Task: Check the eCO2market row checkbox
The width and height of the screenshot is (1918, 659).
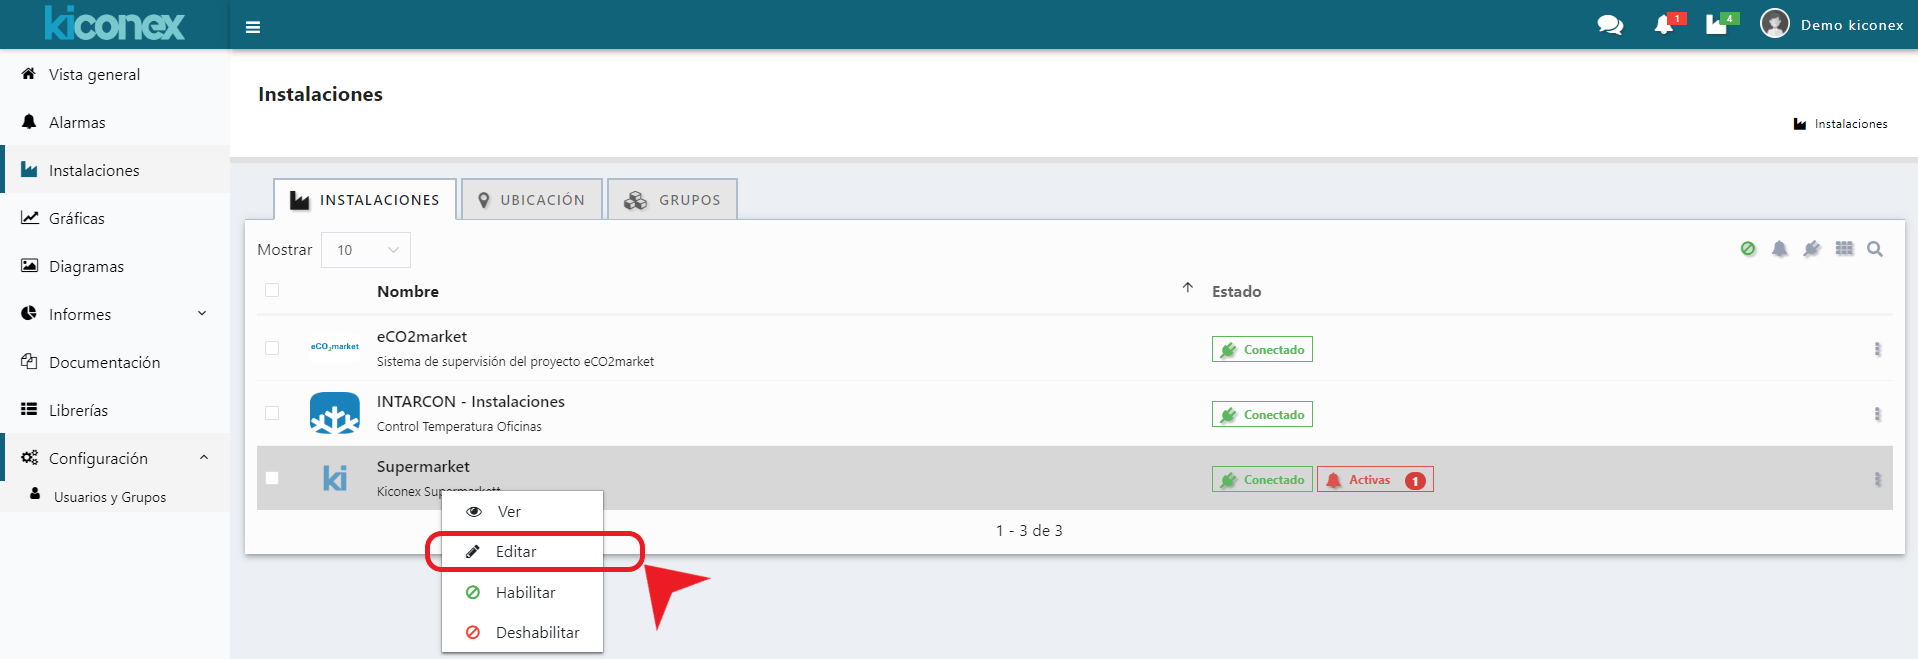Action: pyautogui.click(x=272, y=348)
